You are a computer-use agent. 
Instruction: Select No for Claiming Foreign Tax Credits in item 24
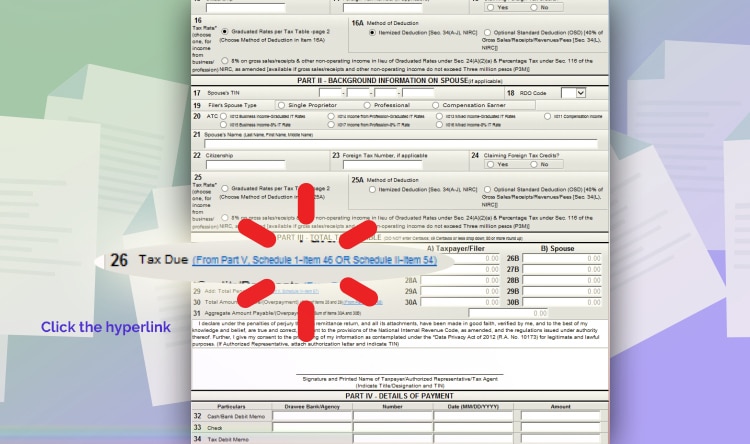pyautogui.click(x=533, y=165)
